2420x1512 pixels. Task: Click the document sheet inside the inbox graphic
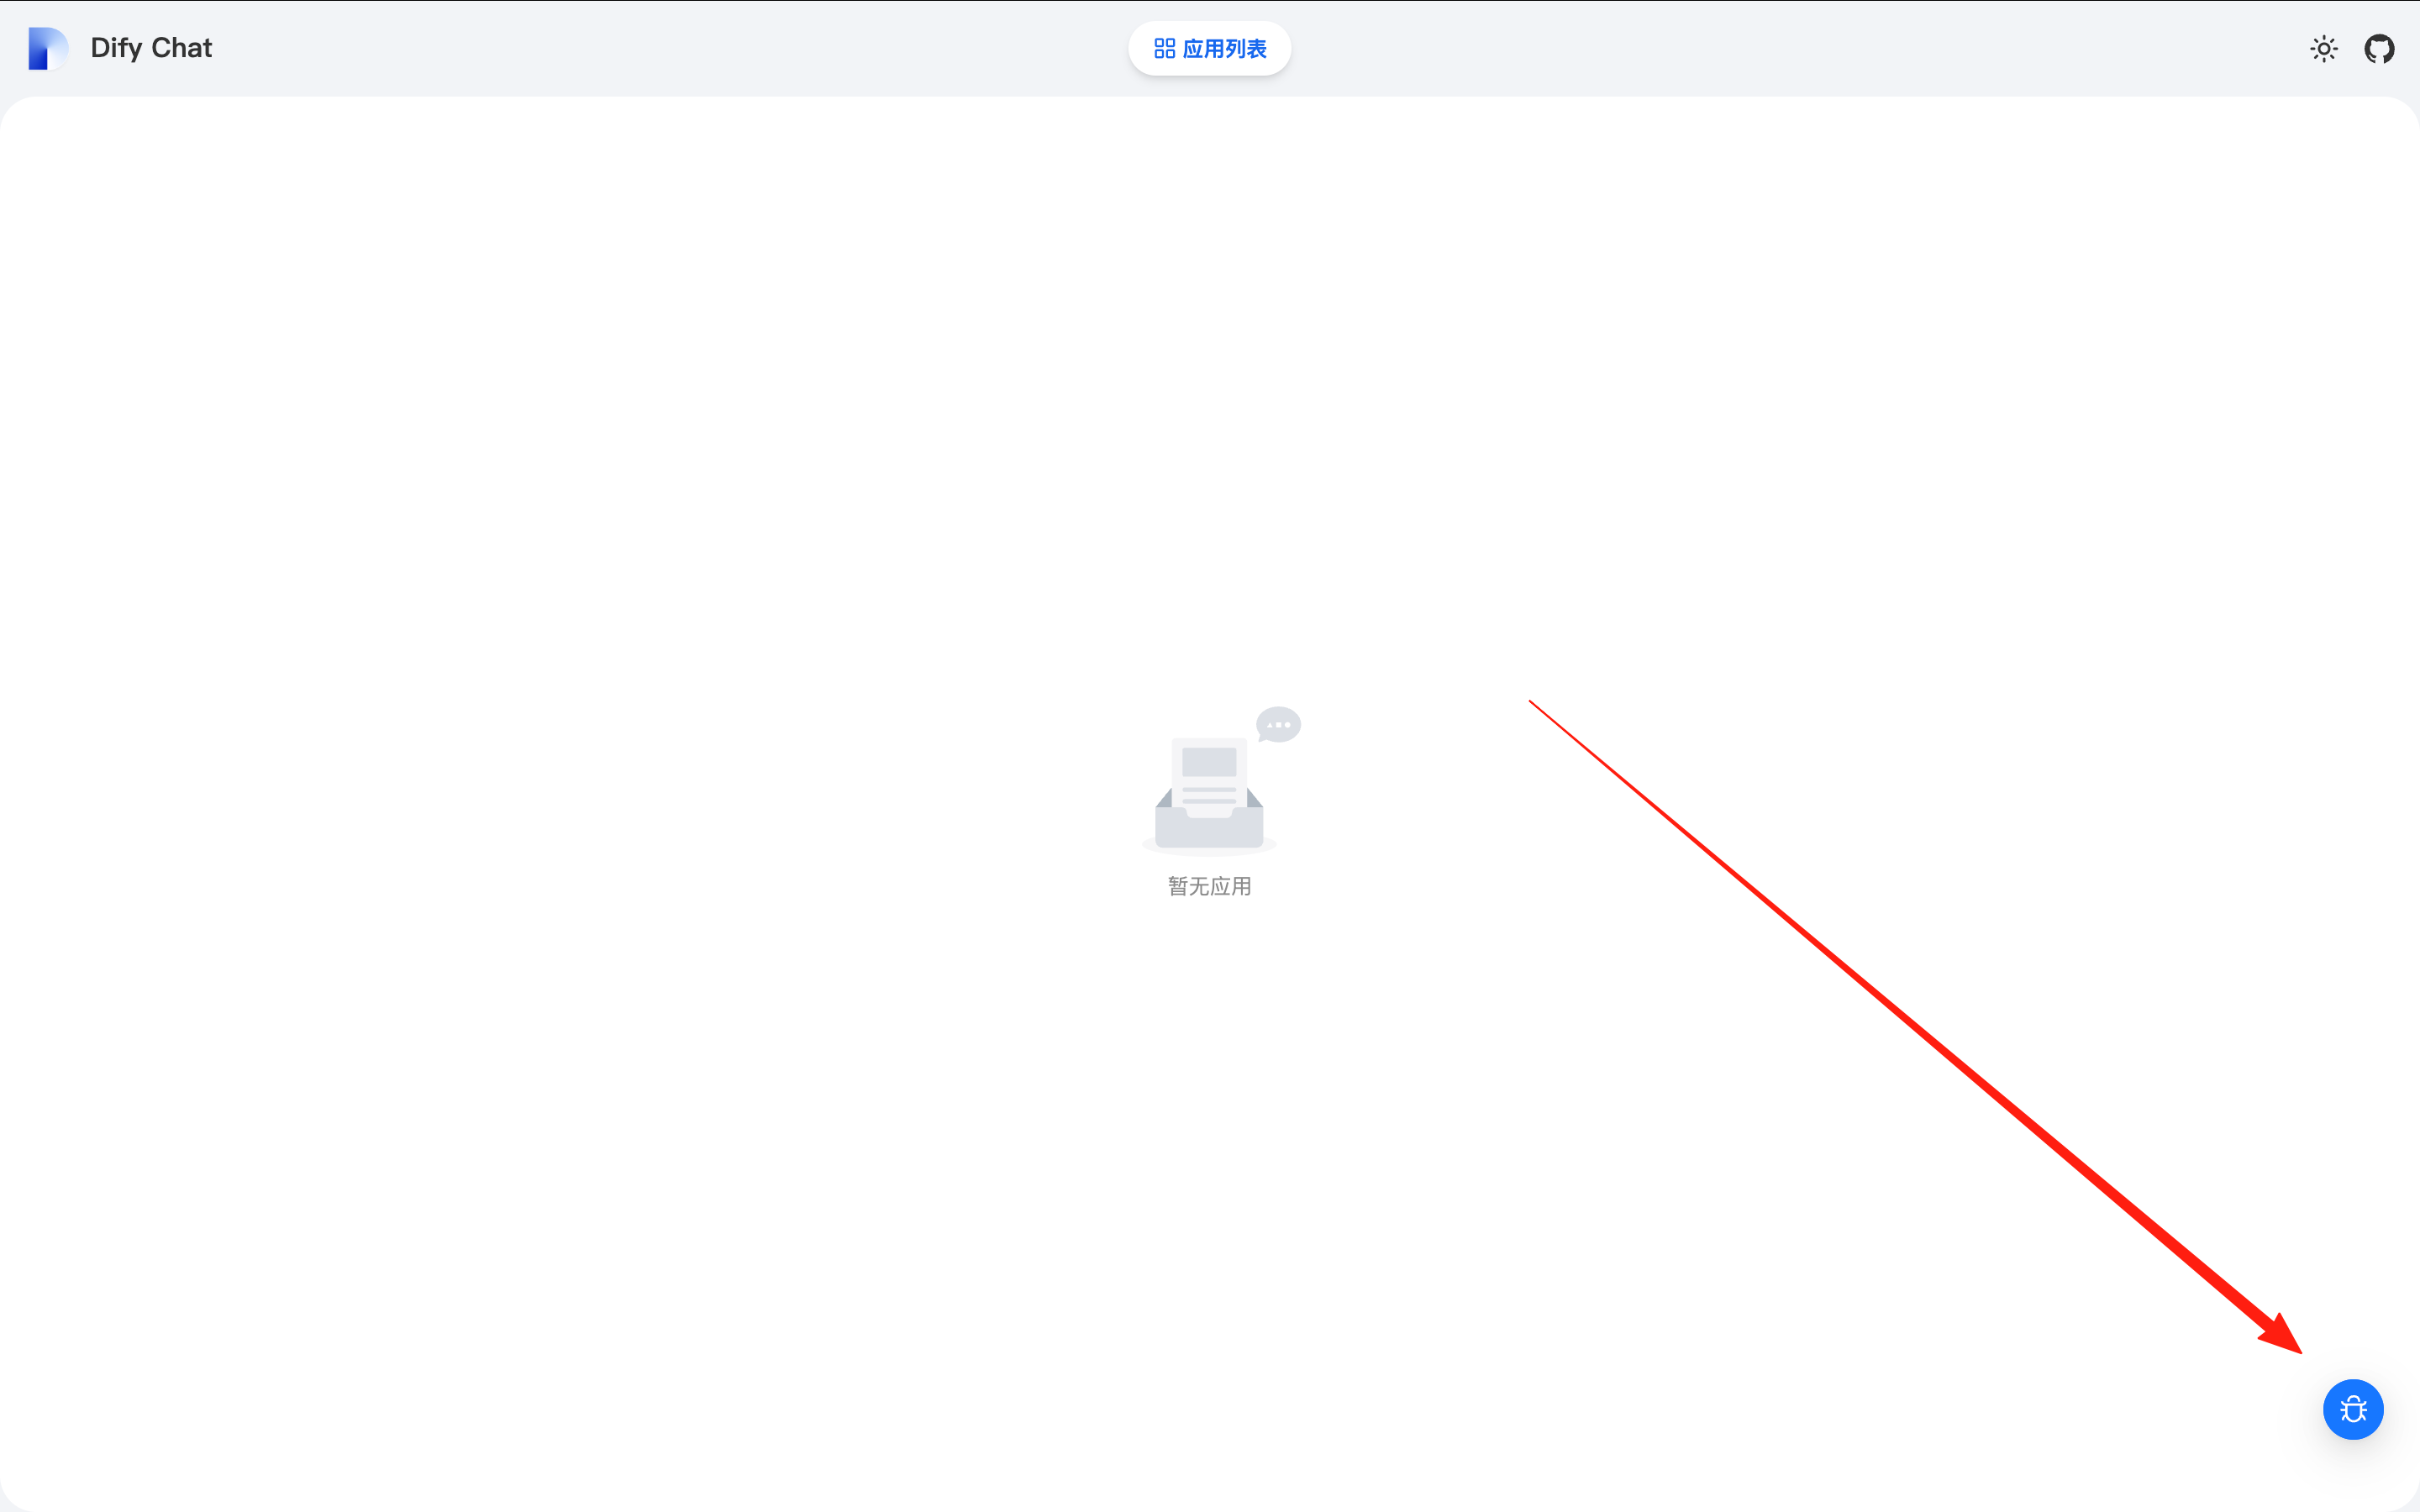point(1209,780)
